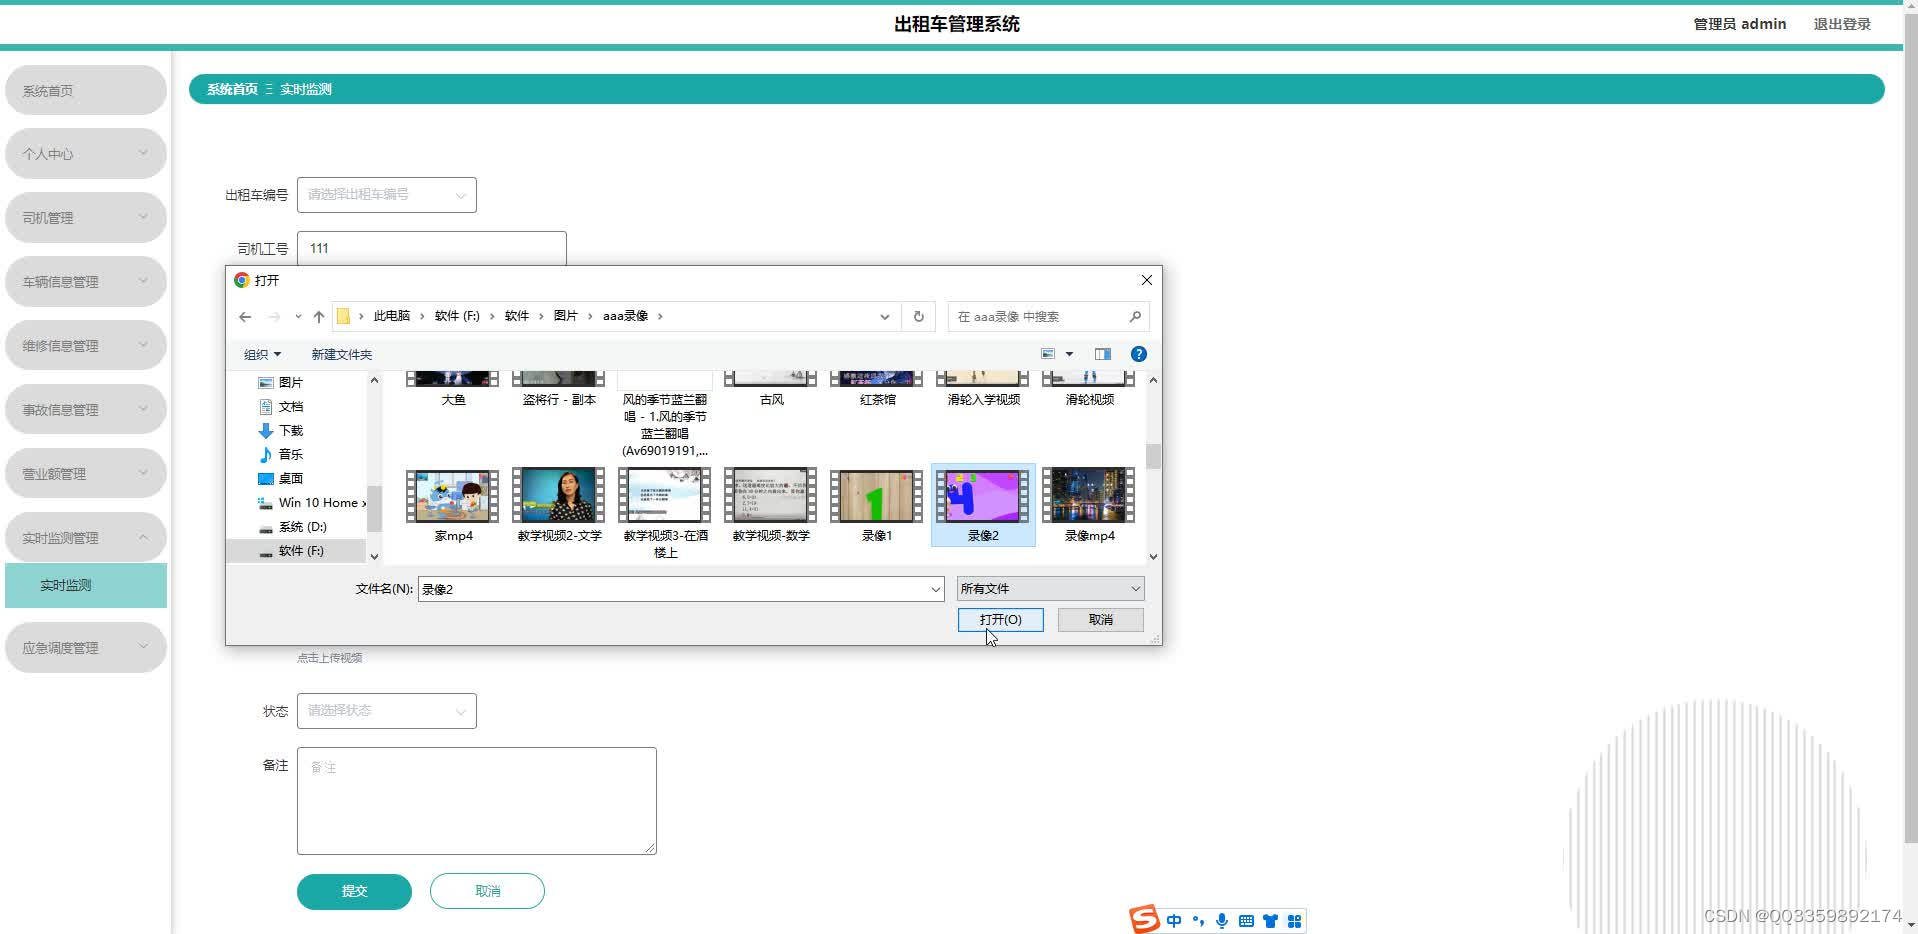The image size is (1918, 934).
Task: Expand 车辆信息管理 sidebar menu
Action: pos(86,281)
